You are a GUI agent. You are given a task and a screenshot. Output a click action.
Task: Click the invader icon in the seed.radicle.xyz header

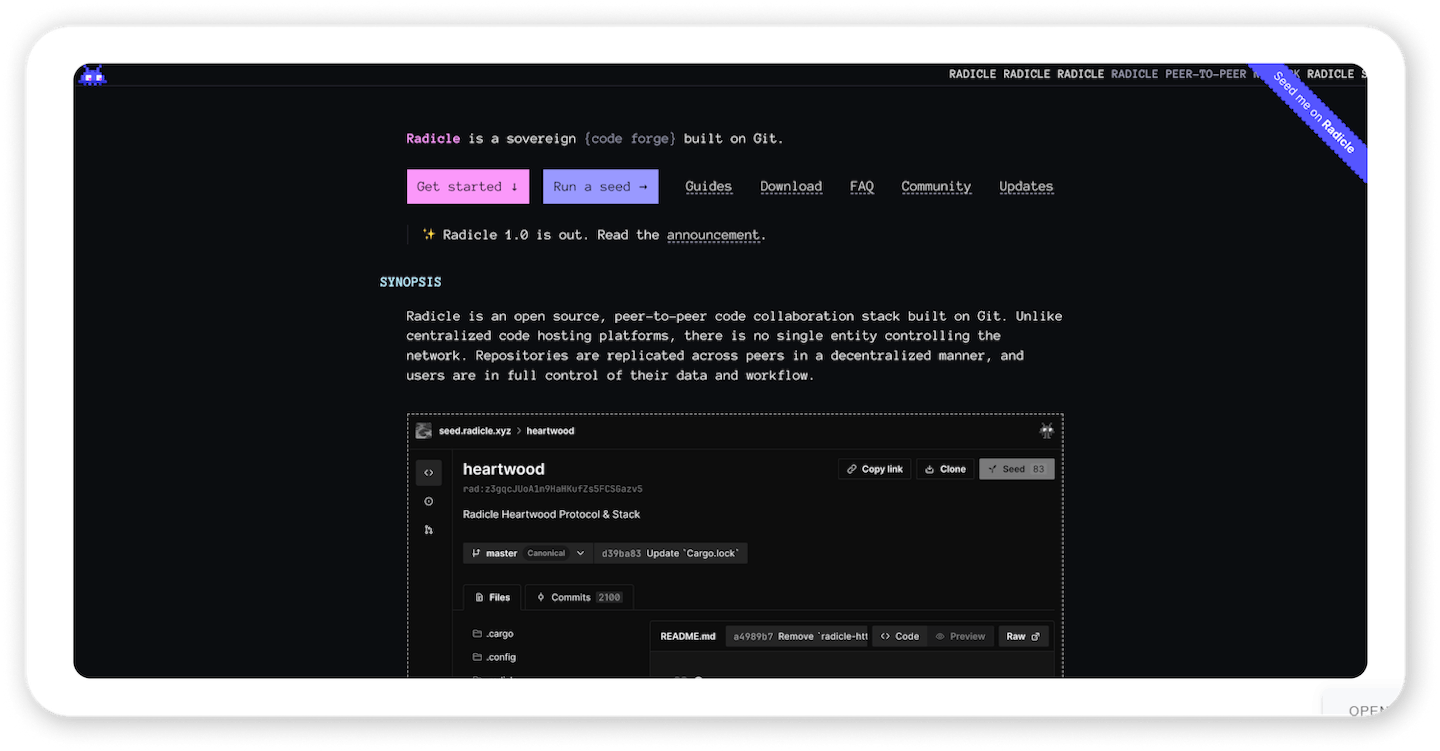1046,430
